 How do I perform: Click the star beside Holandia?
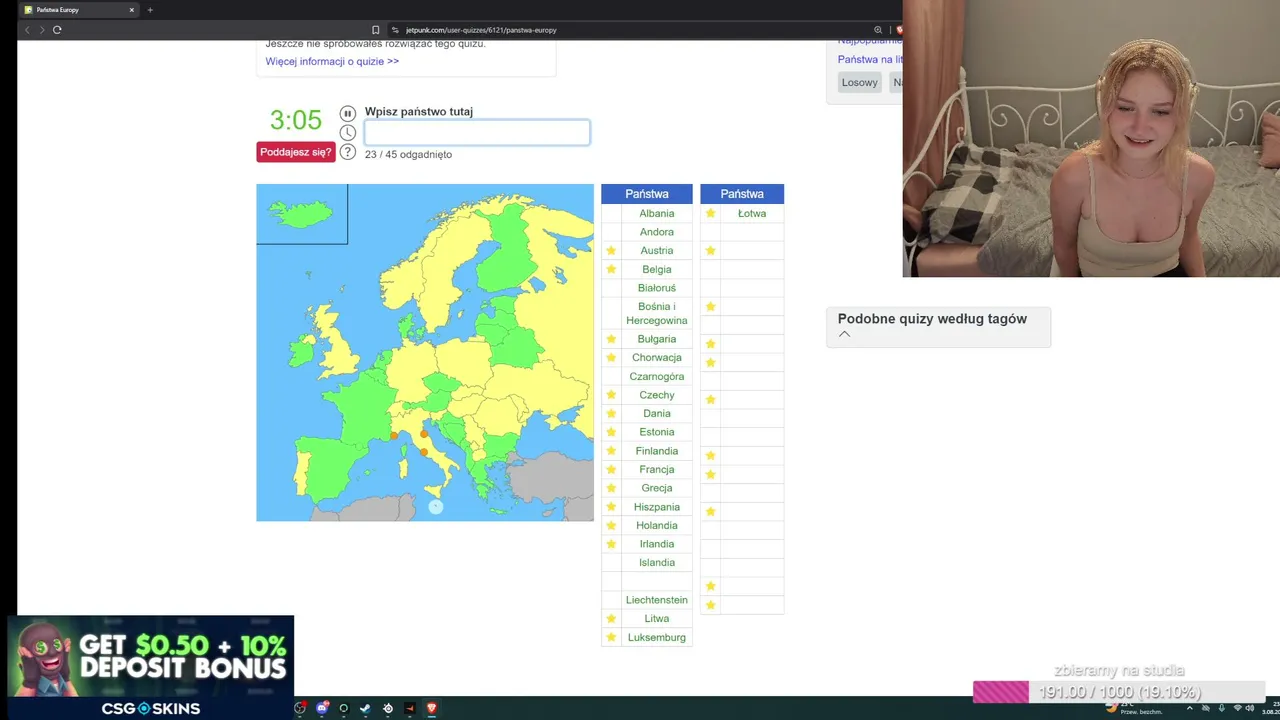click(x=611, y=526)
